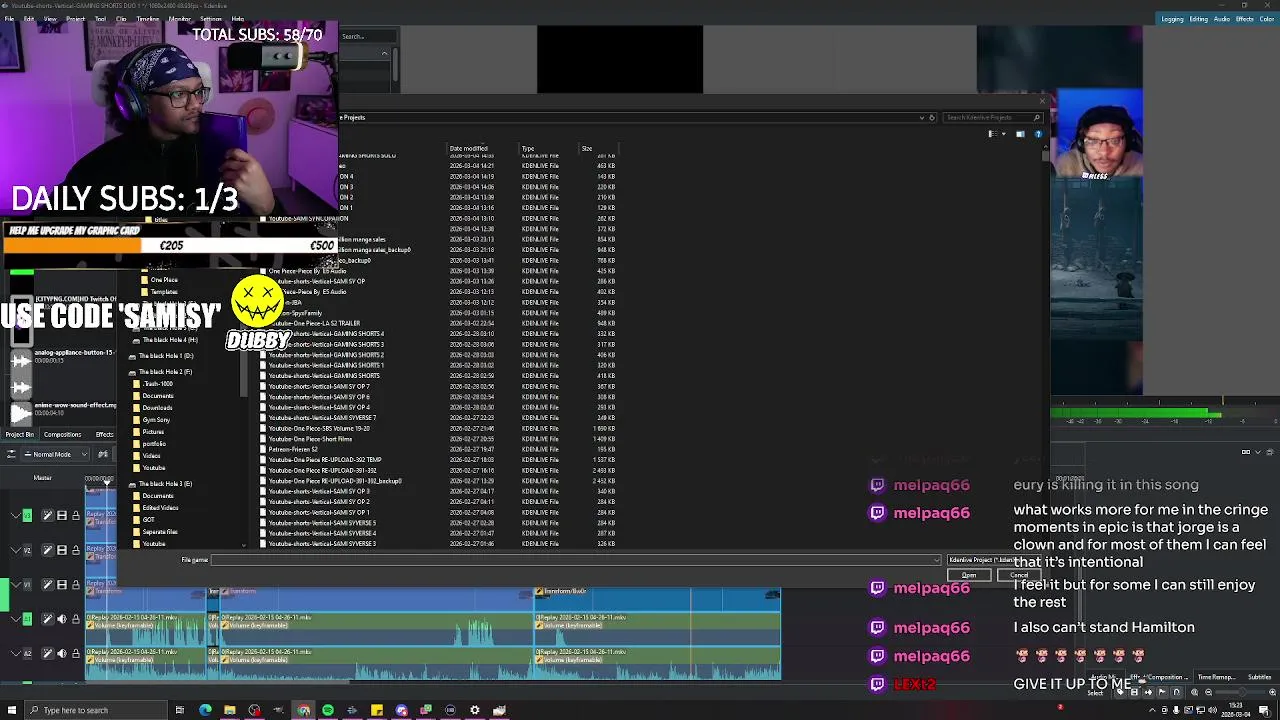Lock track V2 using its padlock icon
Viewport: 1280px width, 720px height.
pyautogui.click(x=76, y=550)
